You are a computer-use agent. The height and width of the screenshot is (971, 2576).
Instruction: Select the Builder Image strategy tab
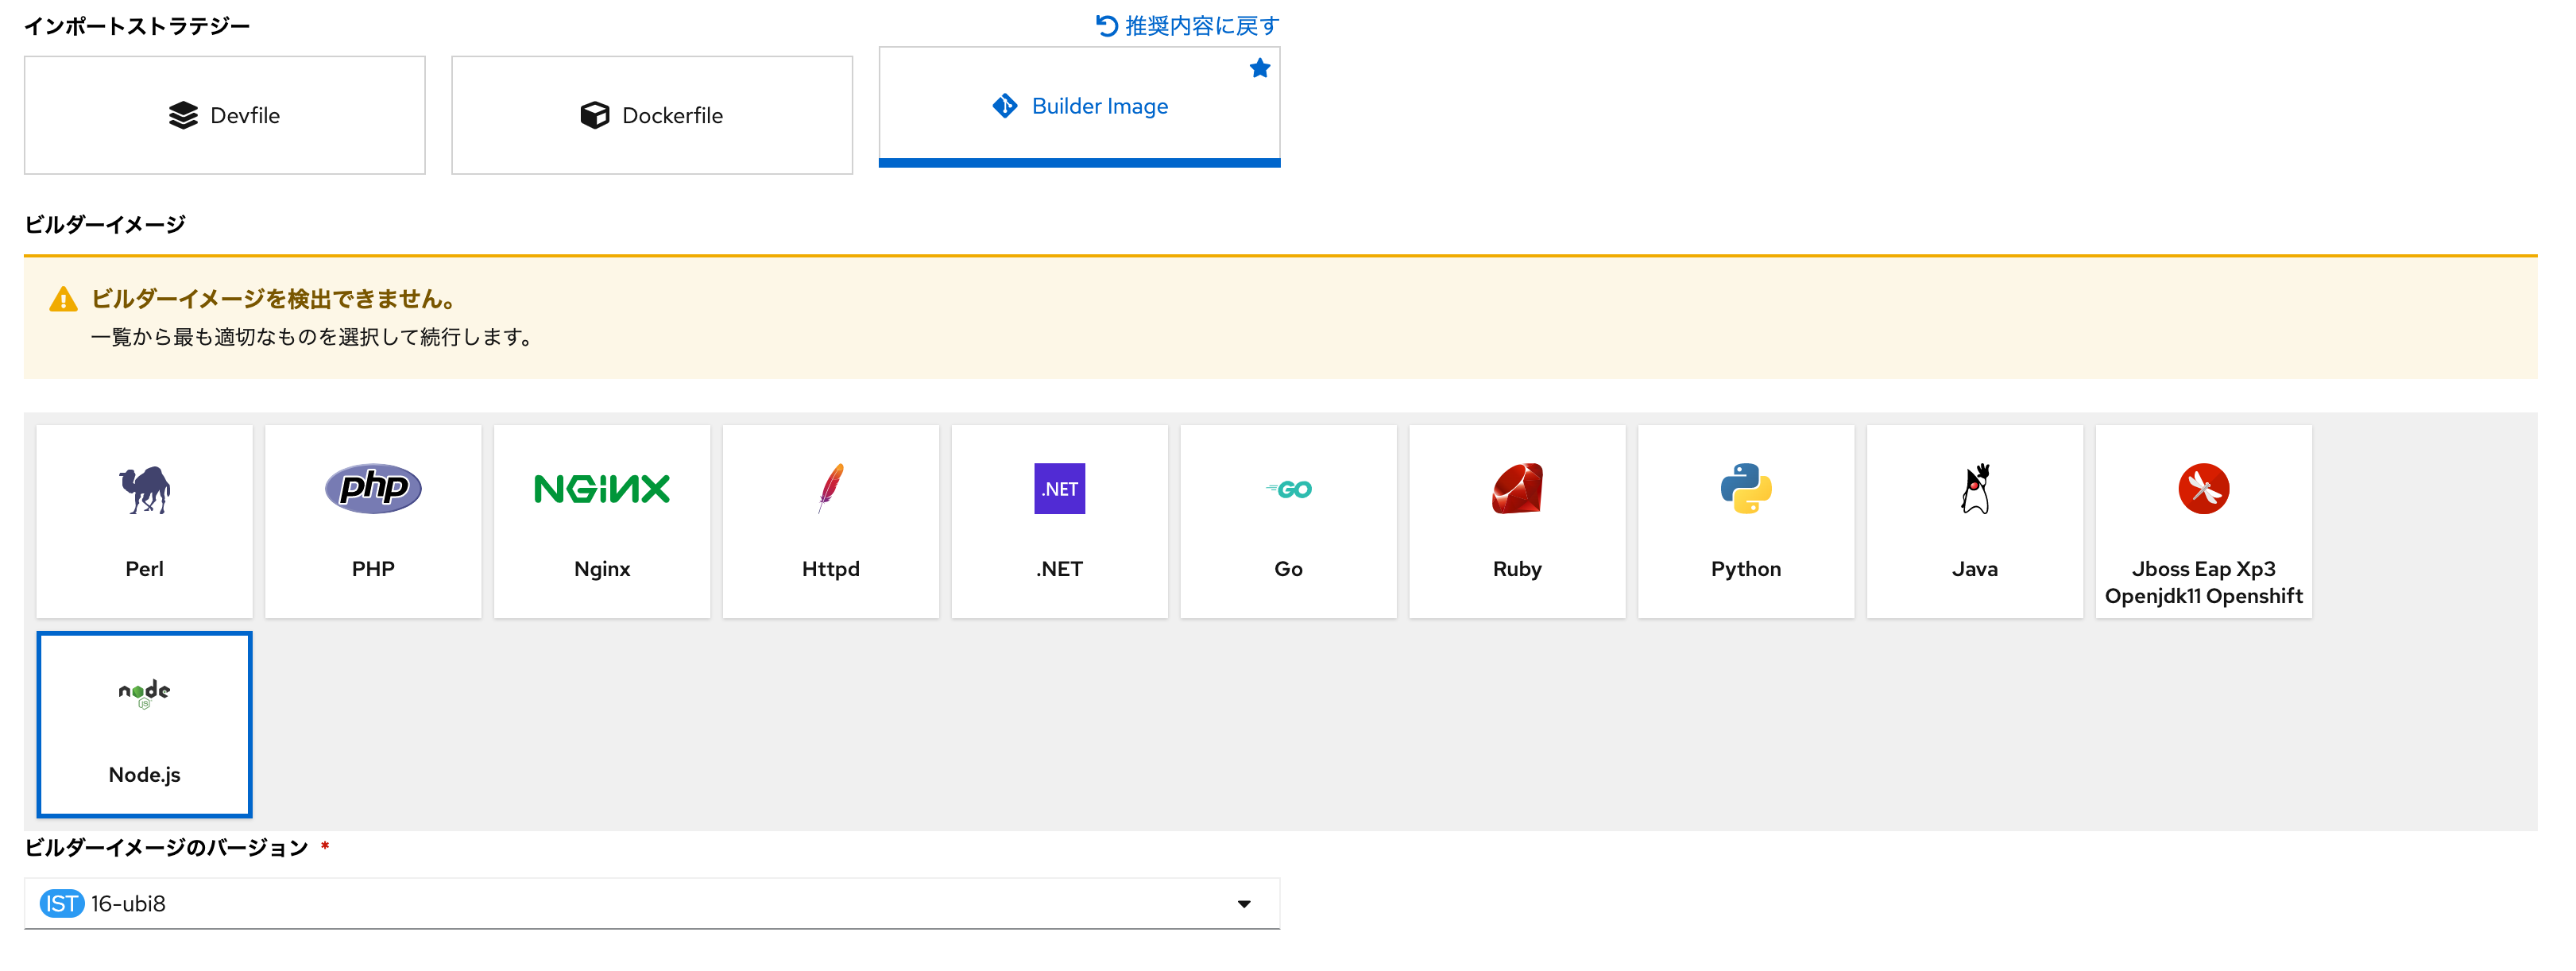pos(1079,106)
